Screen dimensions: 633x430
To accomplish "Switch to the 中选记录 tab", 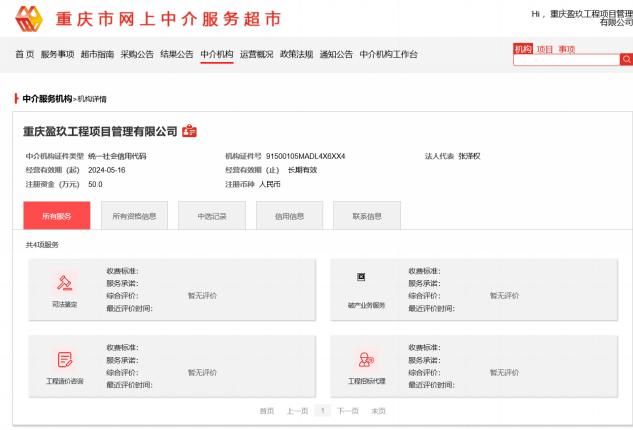I will coord(212,216).
